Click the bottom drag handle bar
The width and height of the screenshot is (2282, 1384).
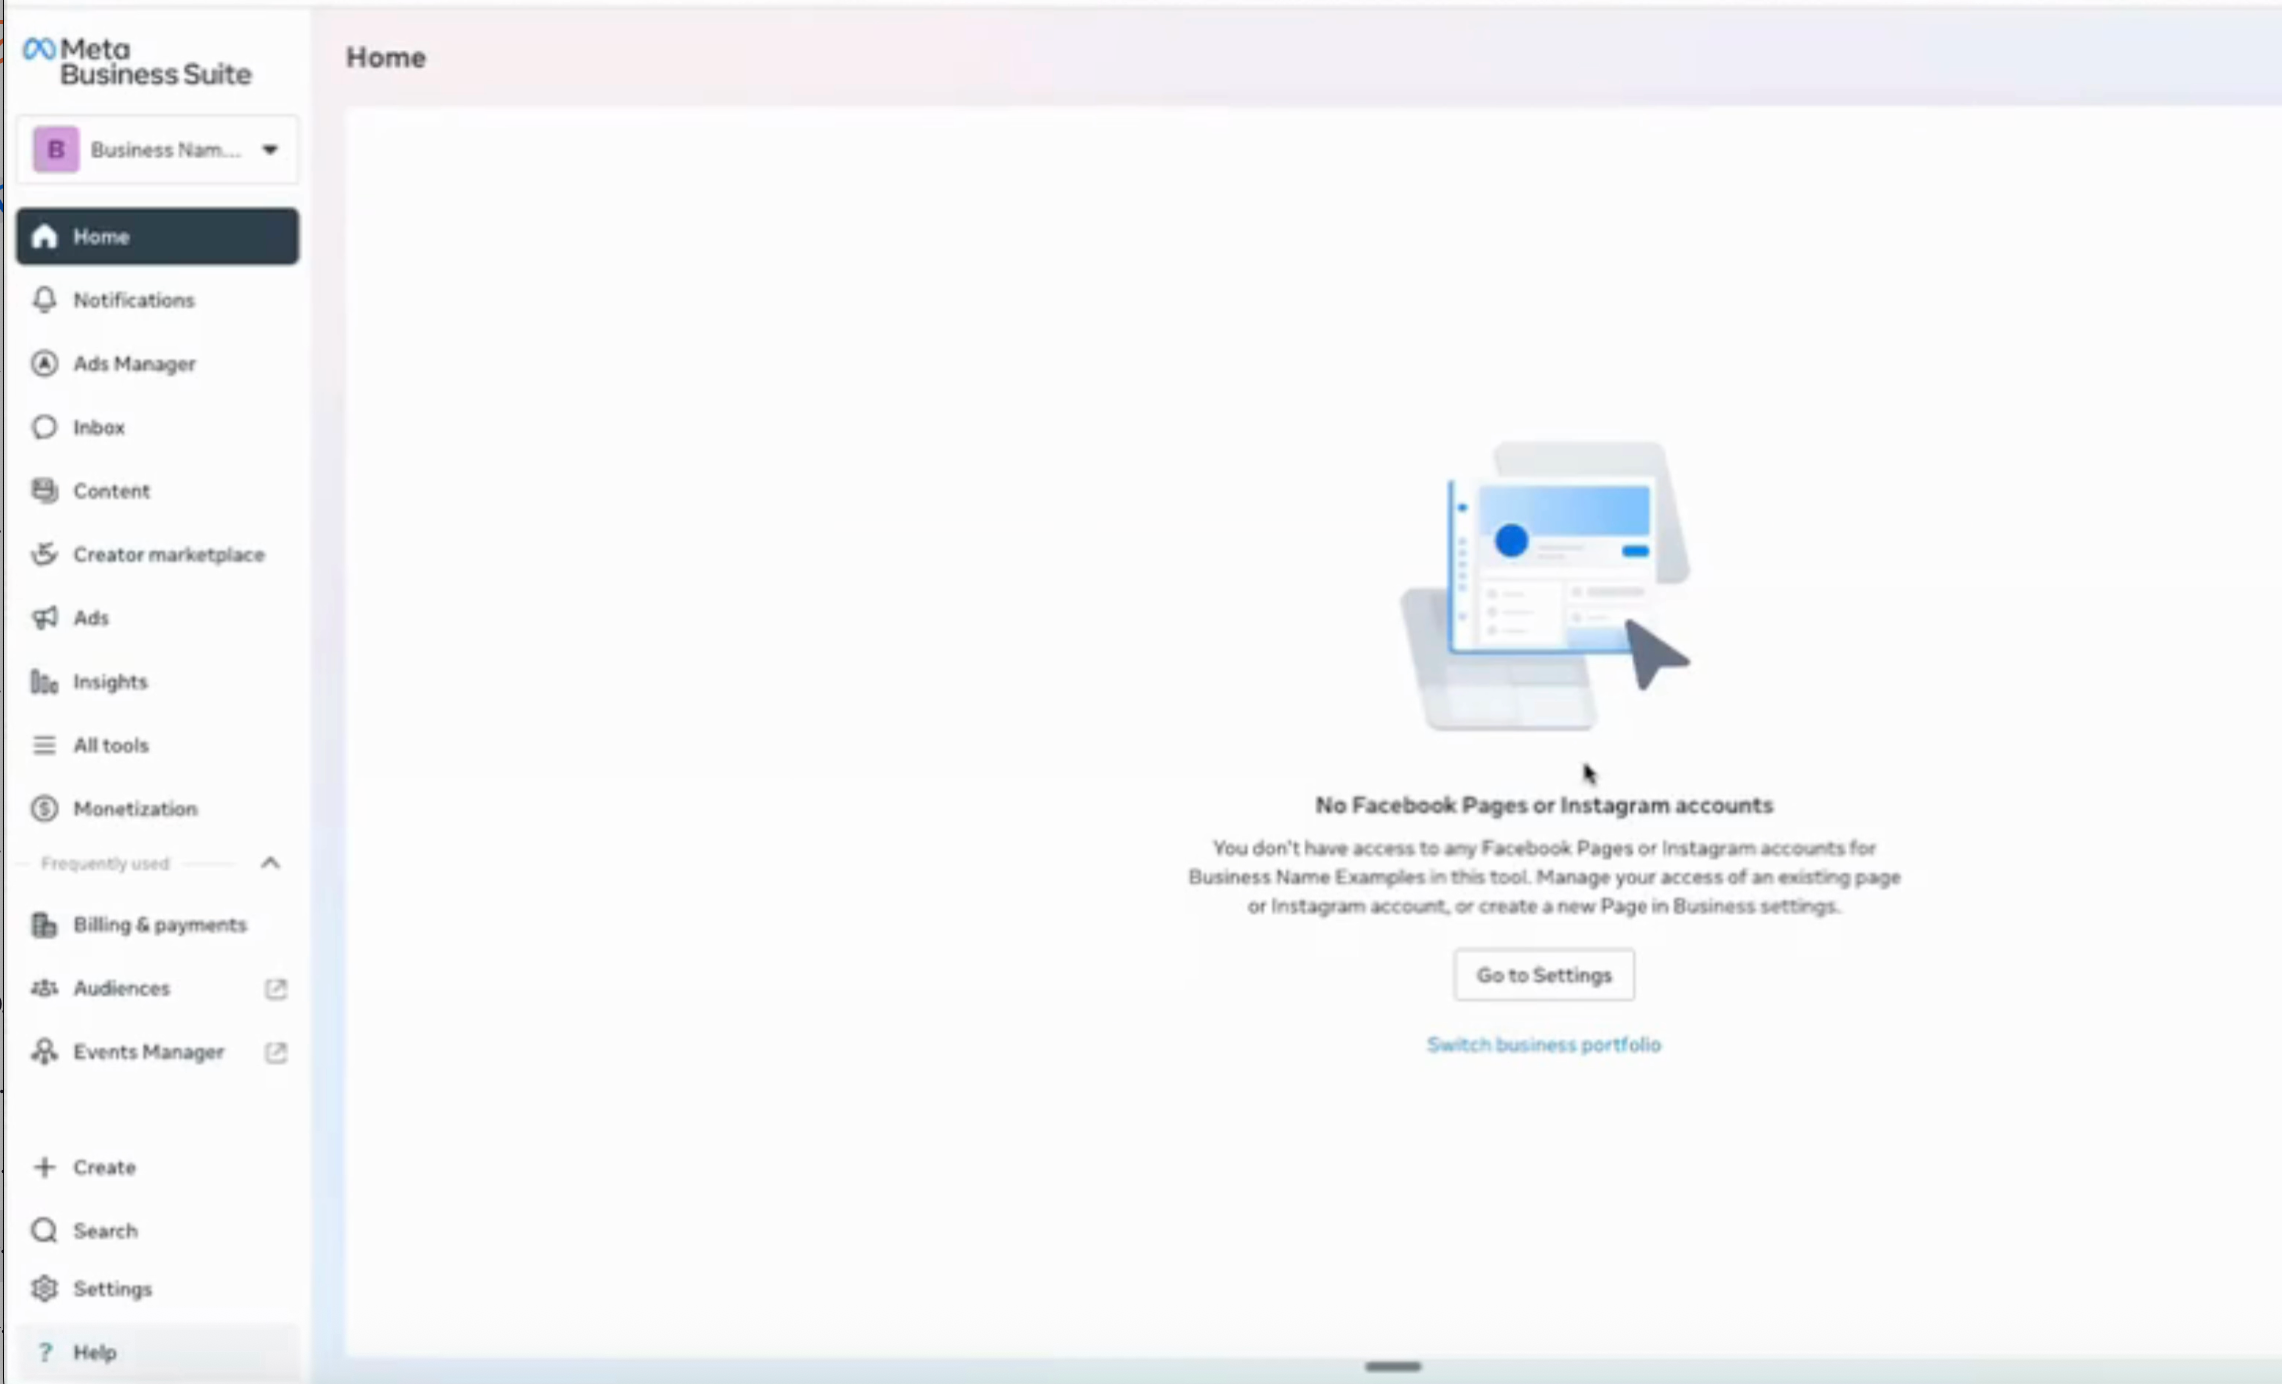pos(1393,1366)
